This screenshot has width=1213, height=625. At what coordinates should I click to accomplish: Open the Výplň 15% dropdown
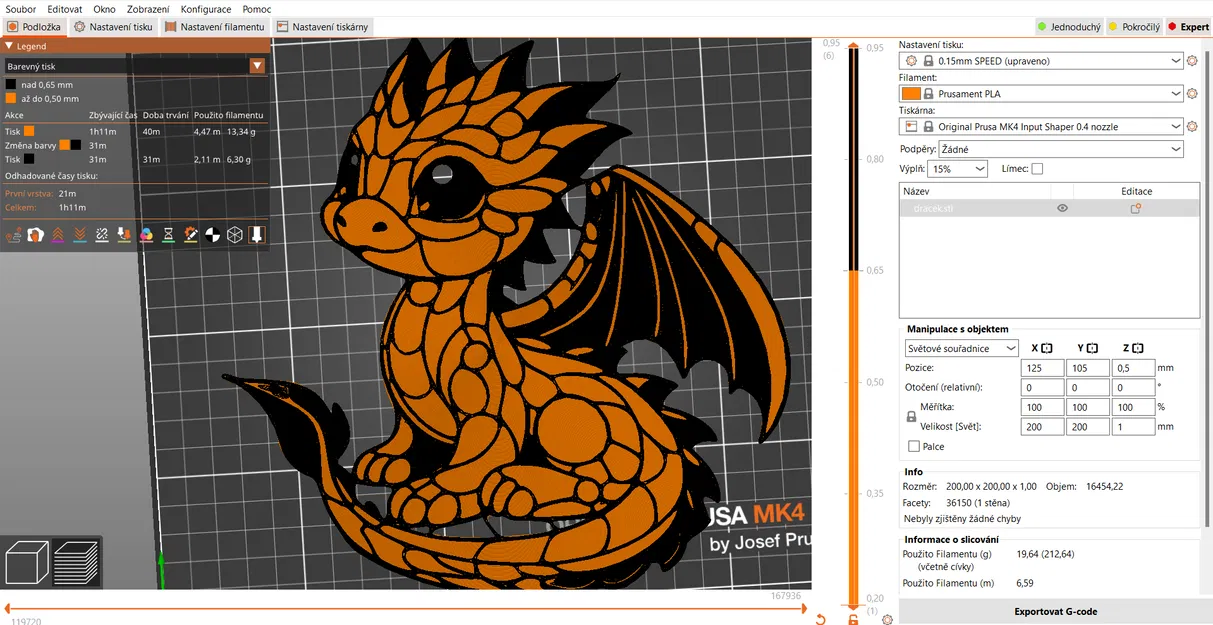957,169
